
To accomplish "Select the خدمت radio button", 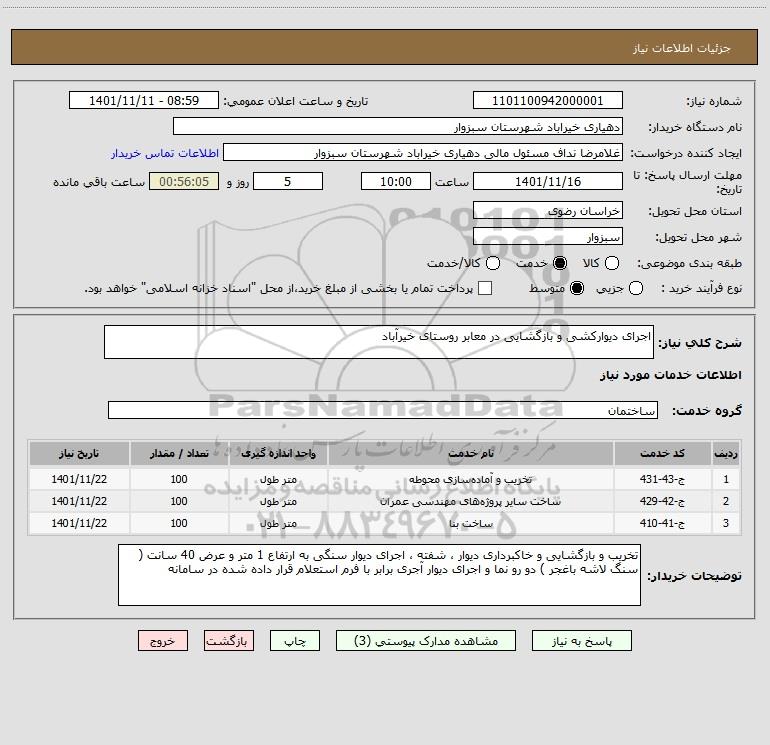I will pyautogui.click(x=560, y=264).
